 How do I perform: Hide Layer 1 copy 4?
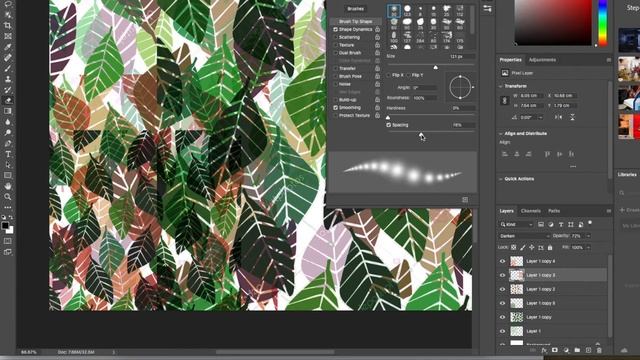click(502, 261)
